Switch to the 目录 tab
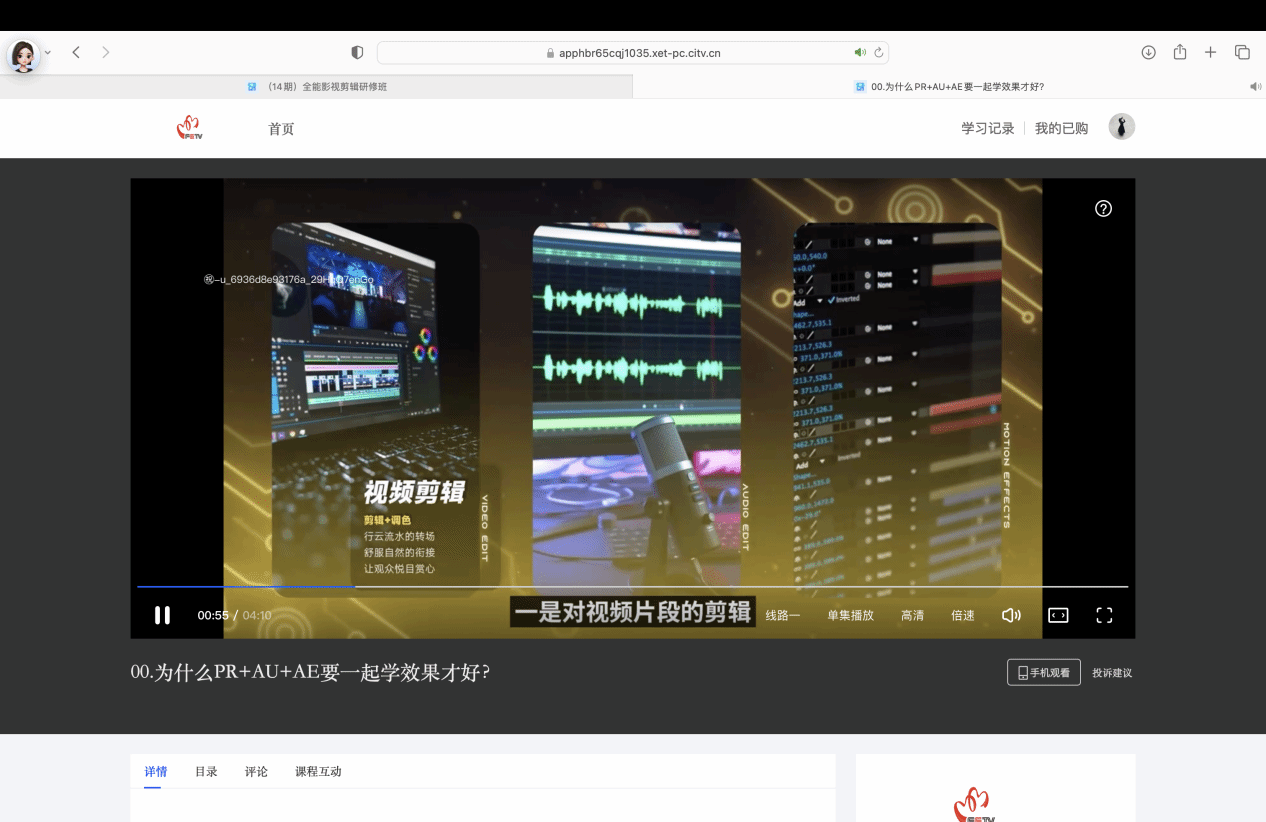 [x=206, y=771]
